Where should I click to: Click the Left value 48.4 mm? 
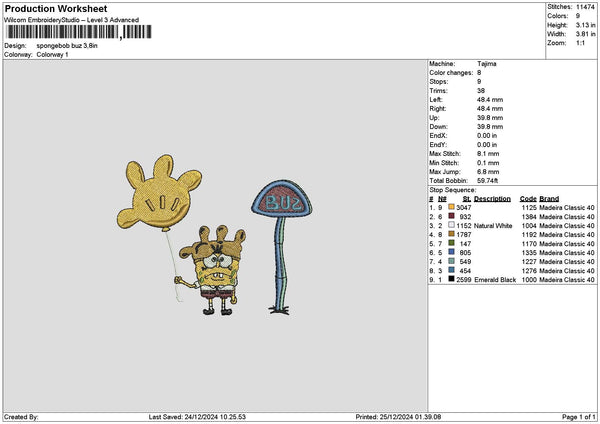point(490,100)
